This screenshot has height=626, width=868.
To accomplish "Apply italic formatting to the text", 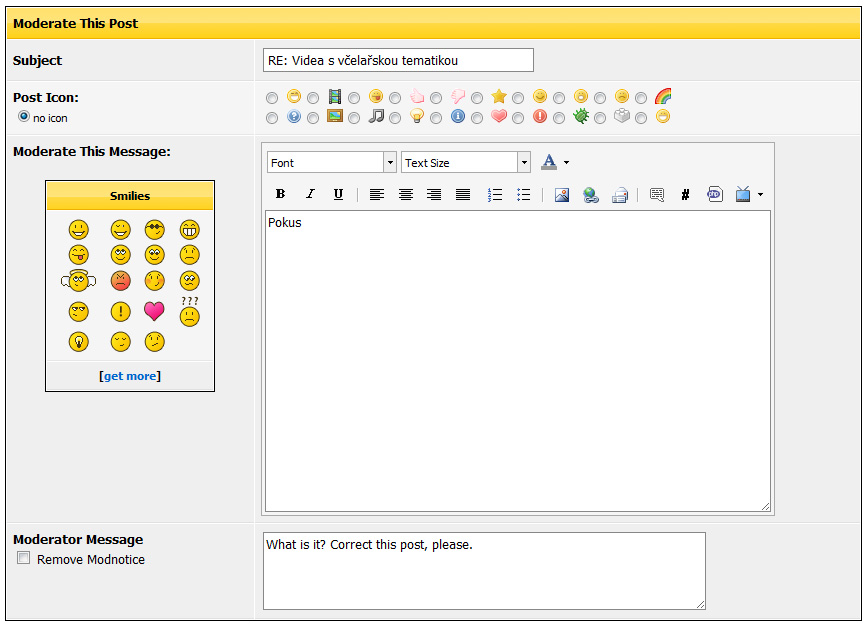I will pos(310,195).
